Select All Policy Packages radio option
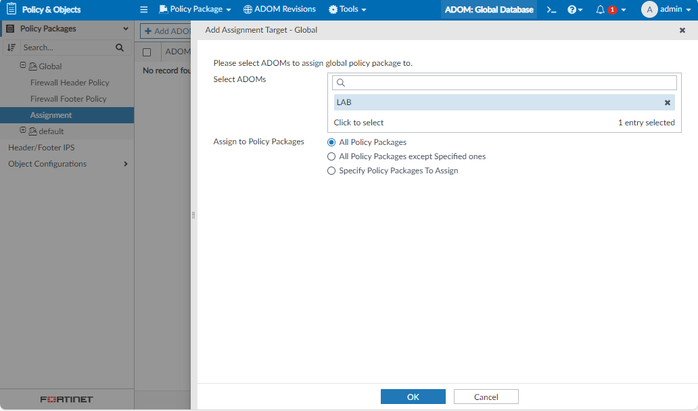698x411 pixels. 331,142
